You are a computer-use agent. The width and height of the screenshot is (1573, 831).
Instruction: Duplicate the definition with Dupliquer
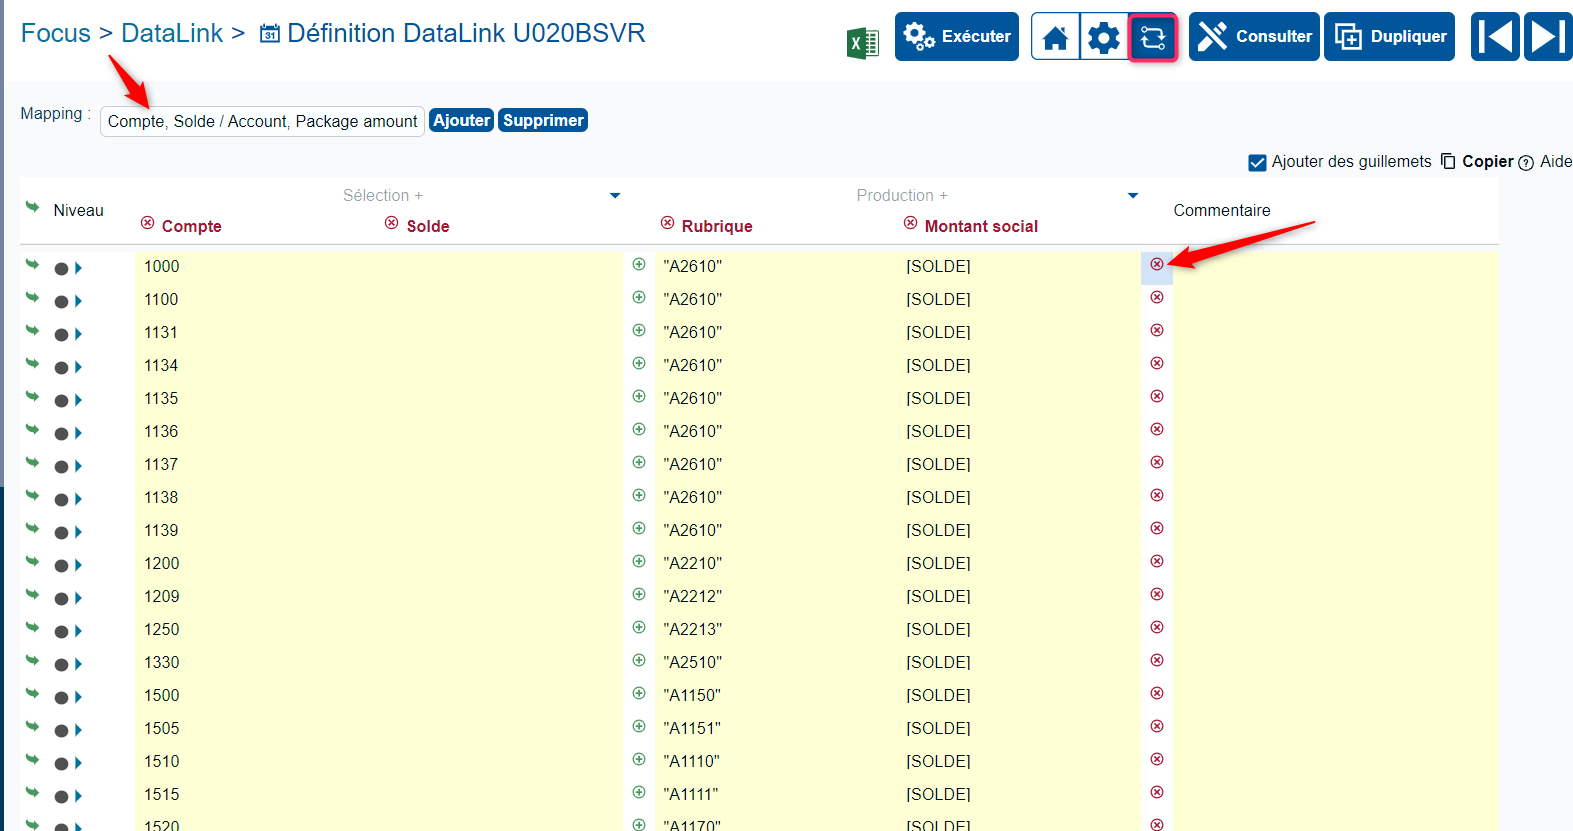1389,37
